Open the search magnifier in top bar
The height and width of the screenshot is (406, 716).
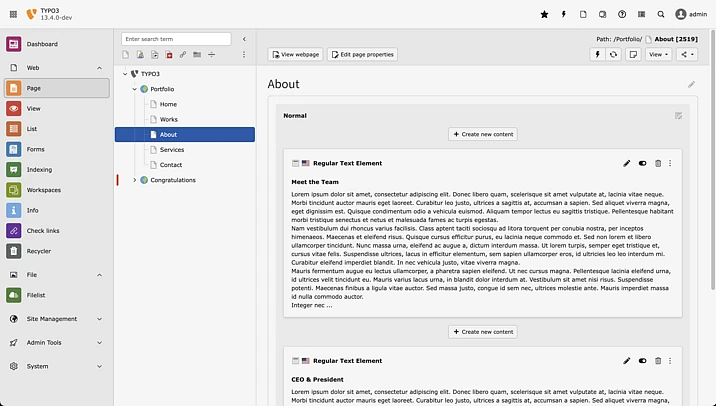[x=661, y=14]
